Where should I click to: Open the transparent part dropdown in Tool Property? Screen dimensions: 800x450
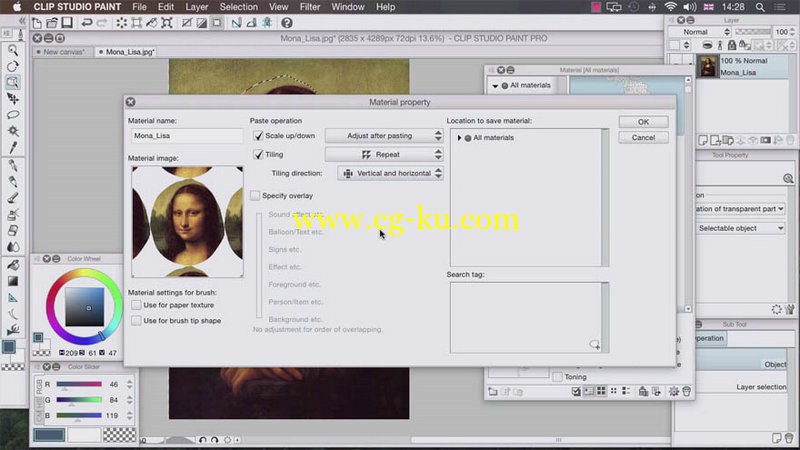[741, 209]
